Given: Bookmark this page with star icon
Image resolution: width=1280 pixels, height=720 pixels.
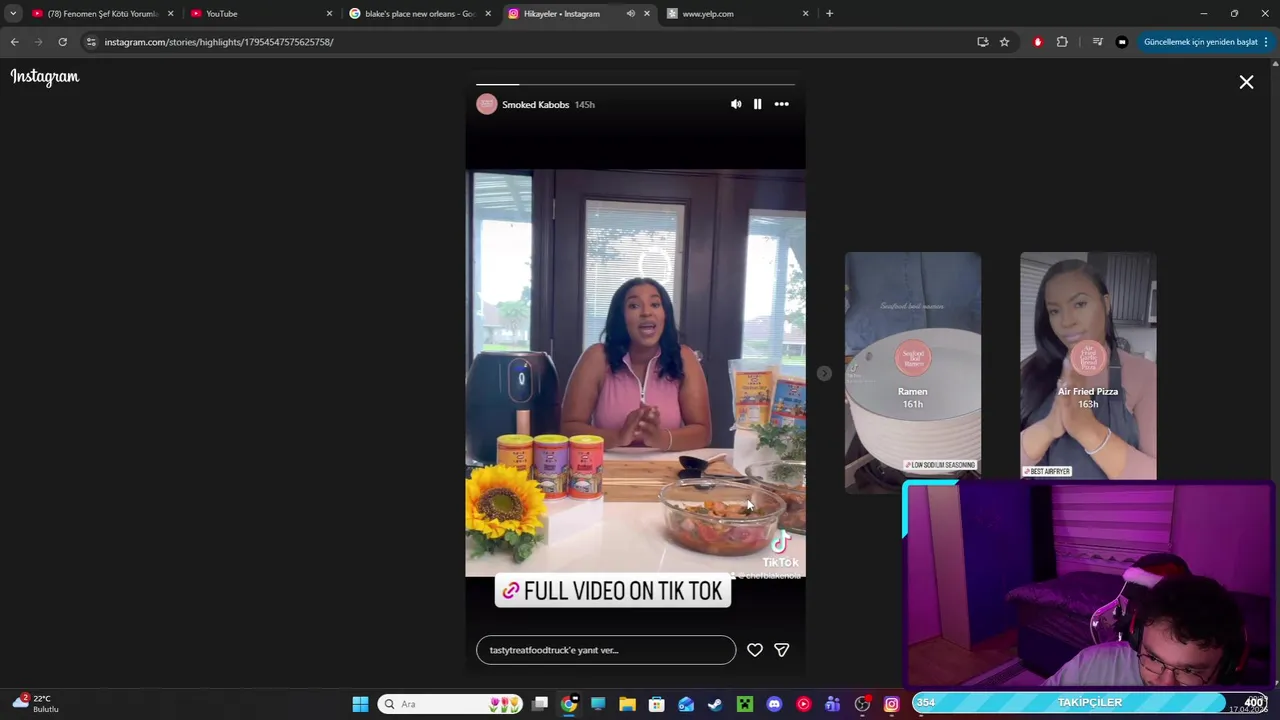Looking at the screenshot, I should [x=1004, y=42].
